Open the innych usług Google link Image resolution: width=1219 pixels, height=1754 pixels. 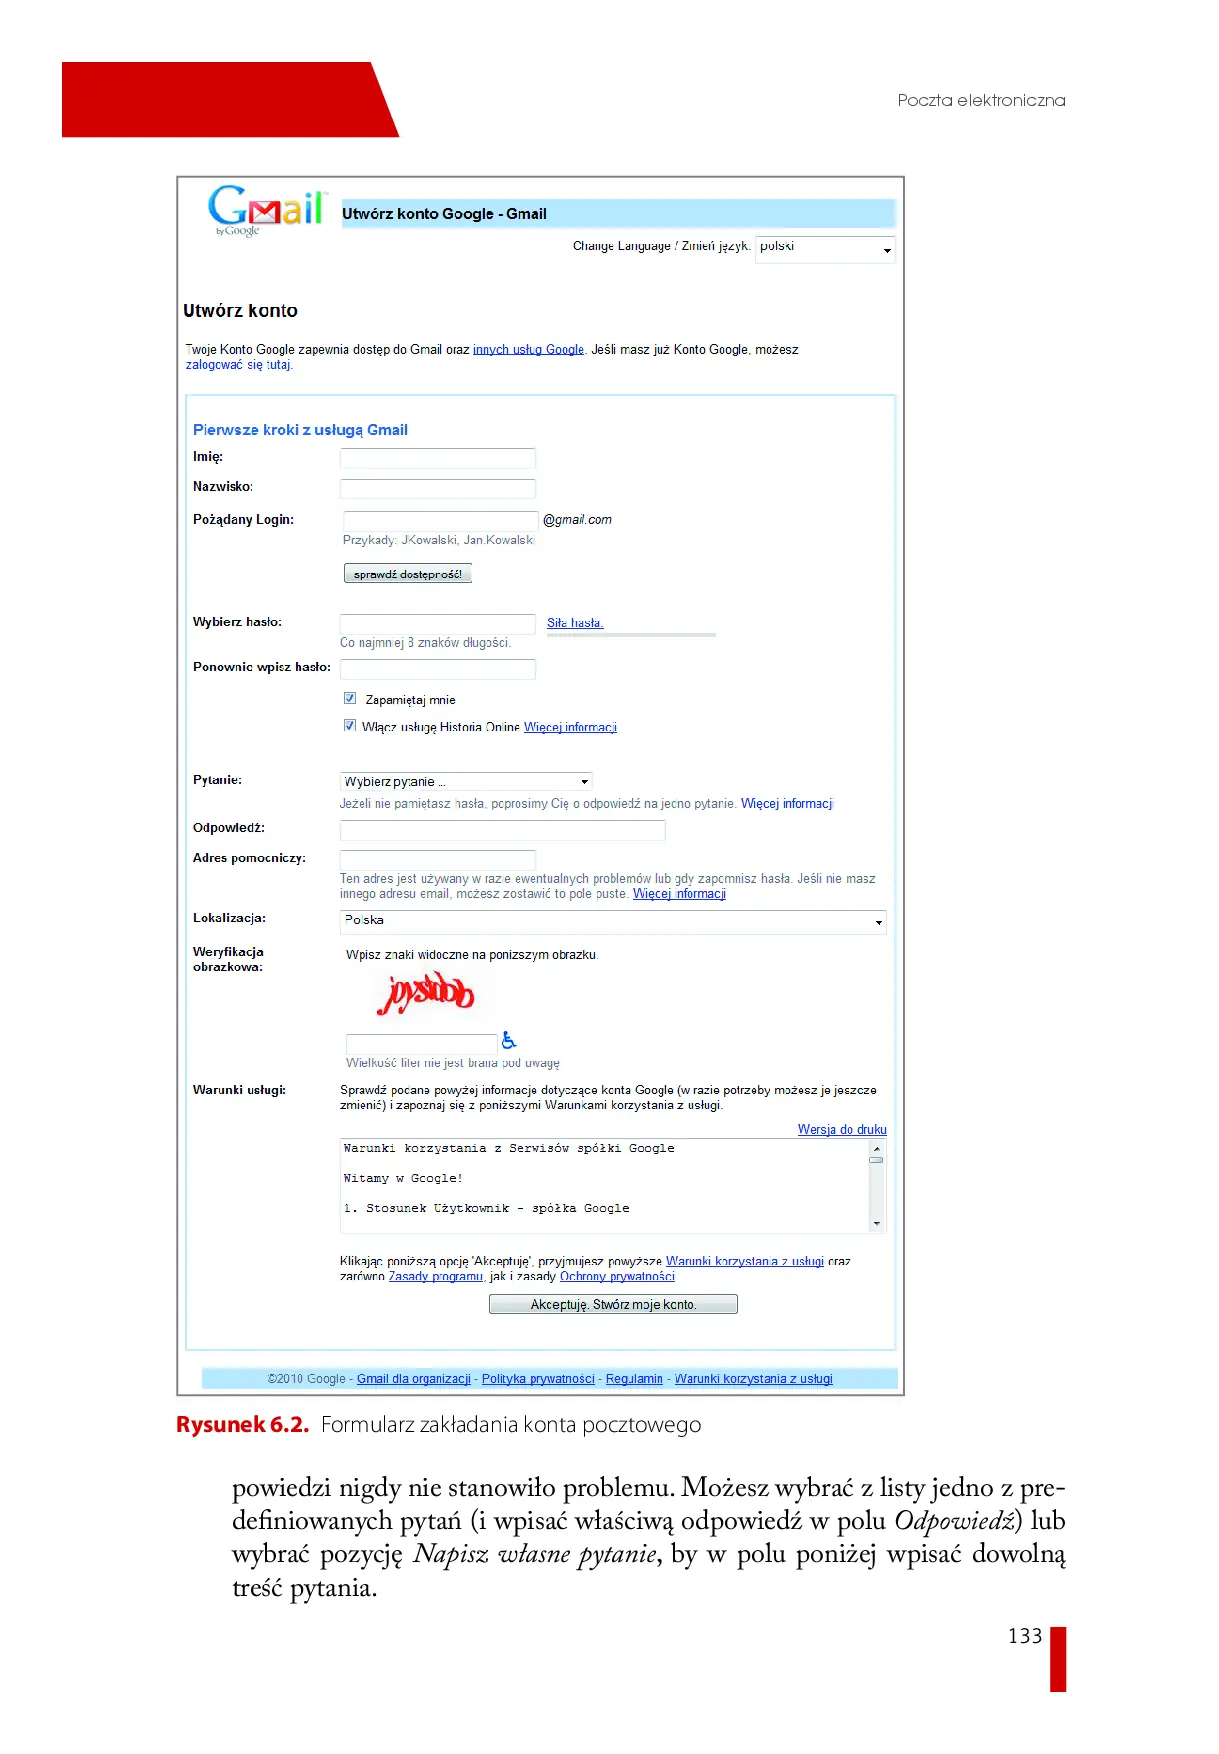pos(528,349)
